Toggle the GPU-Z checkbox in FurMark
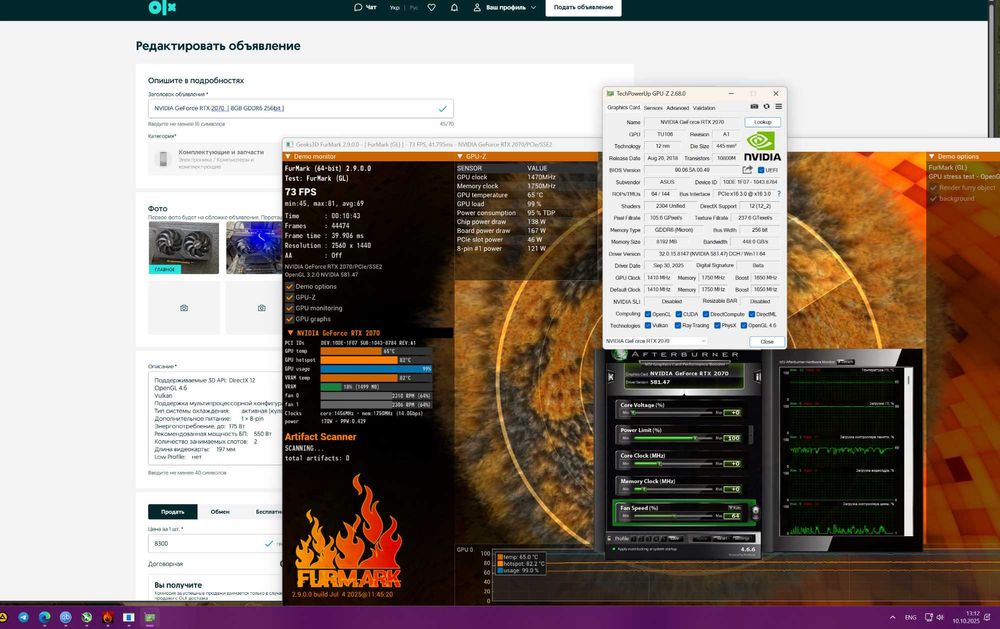Screen dimensions: 1000x629 (289, 297)
